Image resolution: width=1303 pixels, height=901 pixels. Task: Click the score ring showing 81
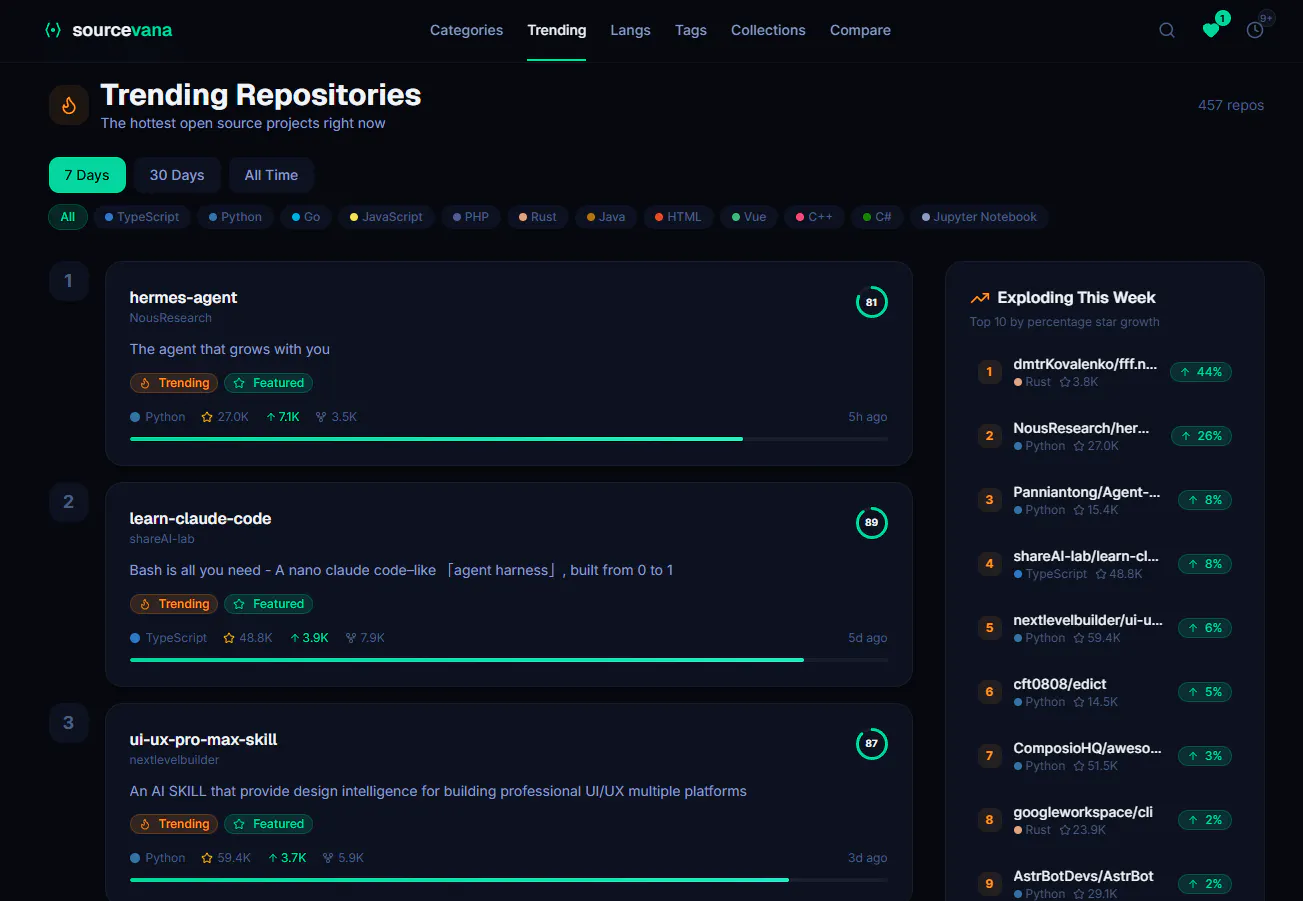(x=871, y=302)
